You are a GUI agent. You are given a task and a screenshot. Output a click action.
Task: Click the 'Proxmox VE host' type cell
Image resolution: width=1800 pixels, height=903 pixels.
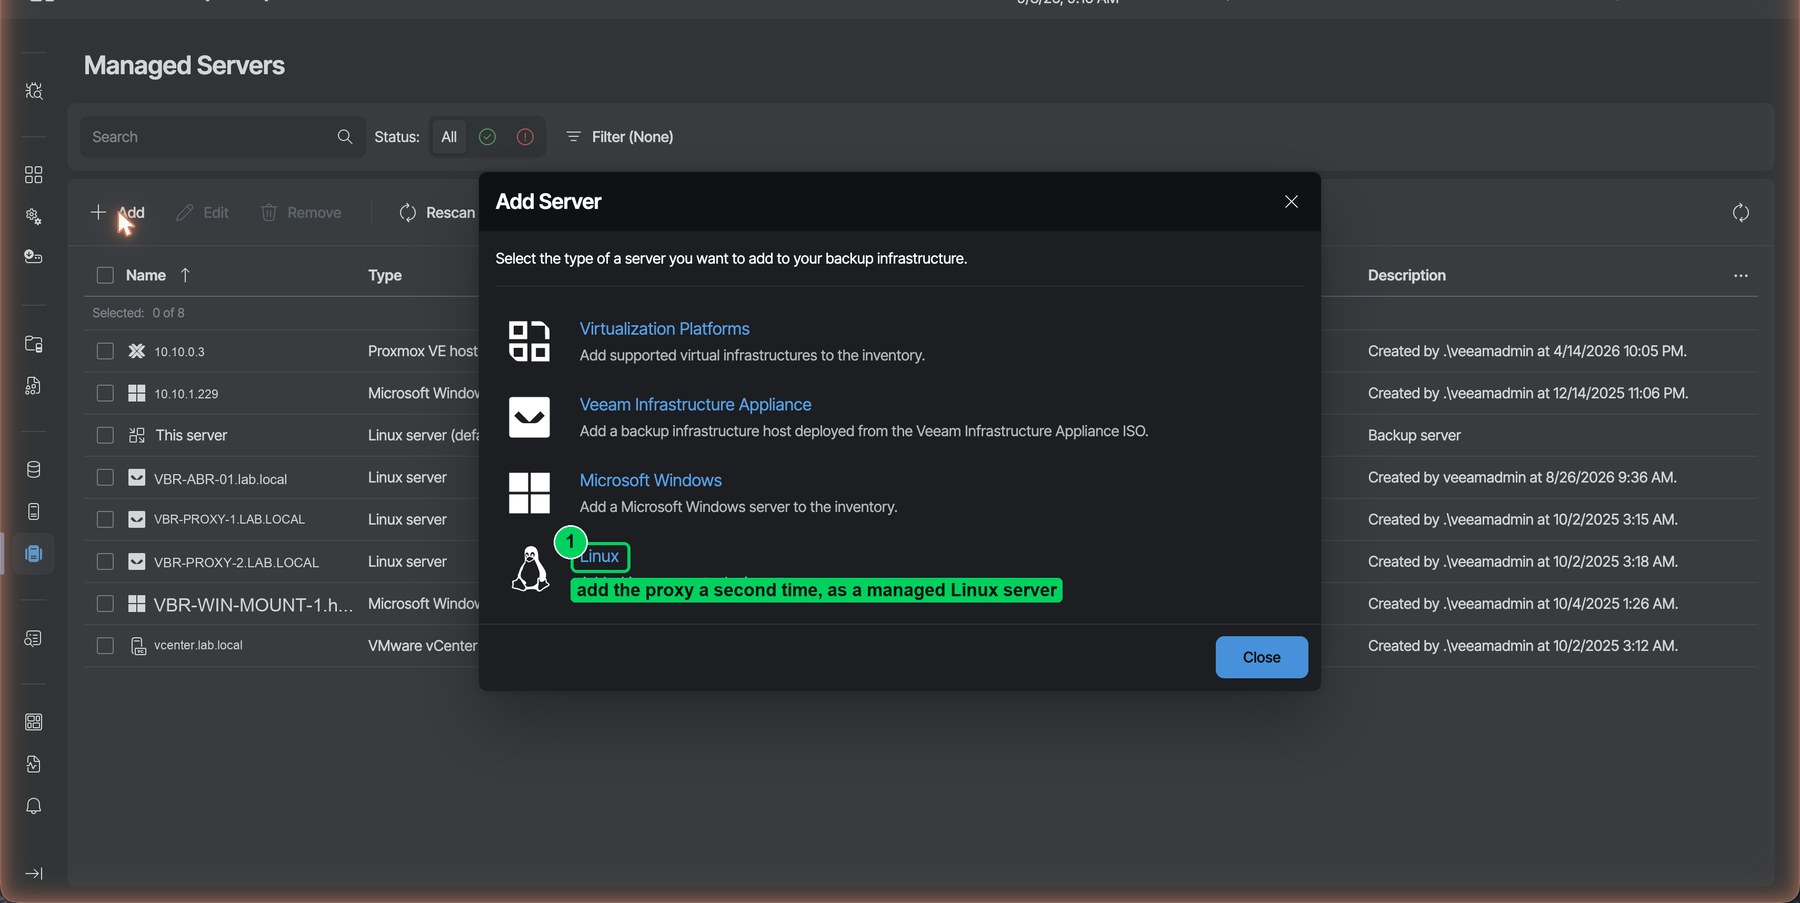click(423, 351)
